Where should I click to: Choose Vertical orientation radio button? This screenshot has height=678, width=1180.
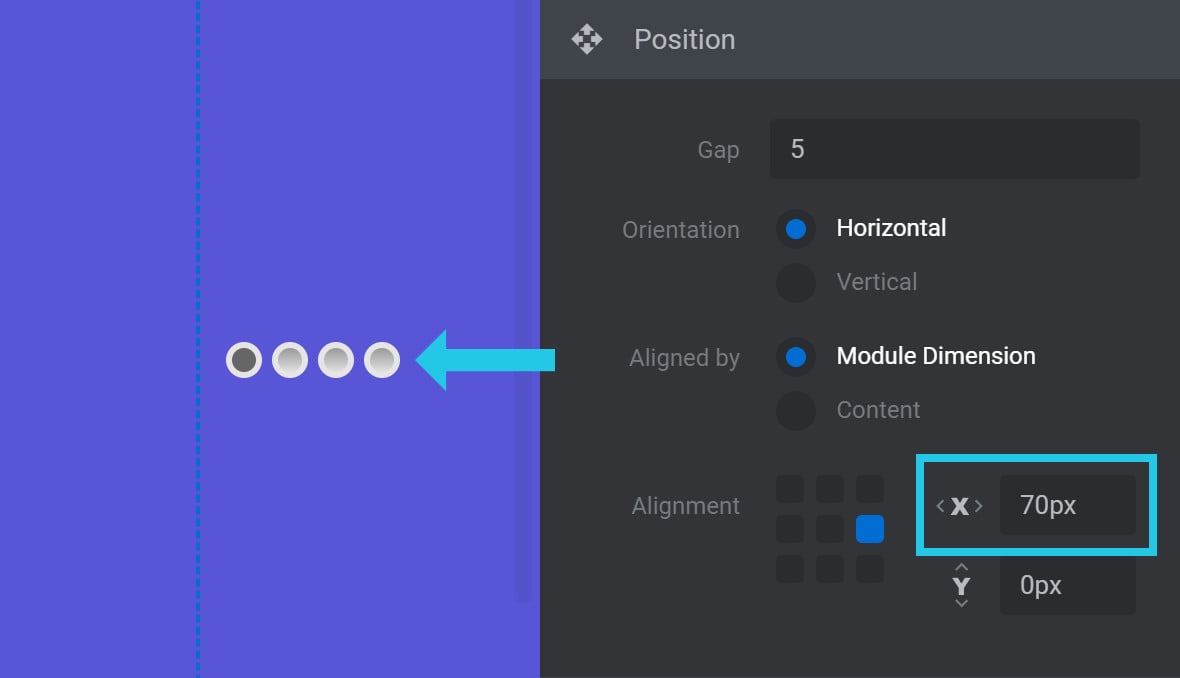pos(796,283)
